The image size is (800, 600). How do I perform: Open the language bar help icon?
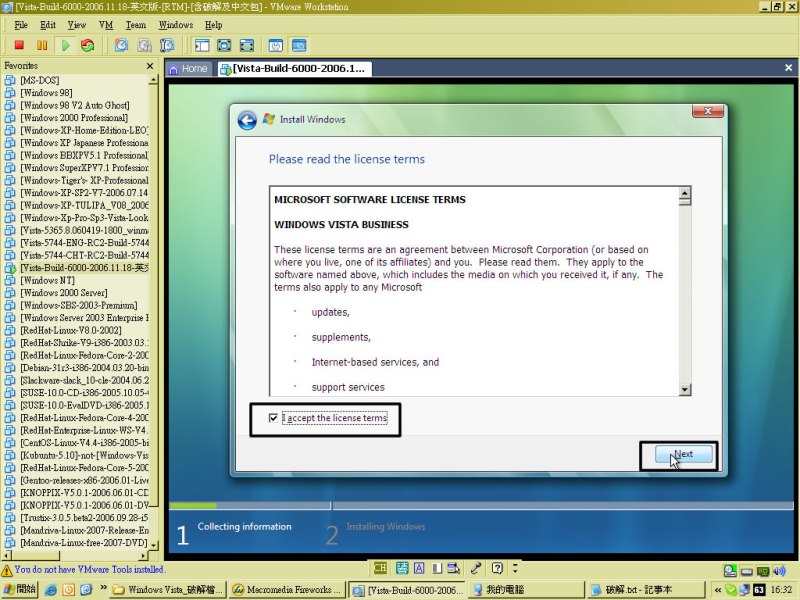click(497, 568)
